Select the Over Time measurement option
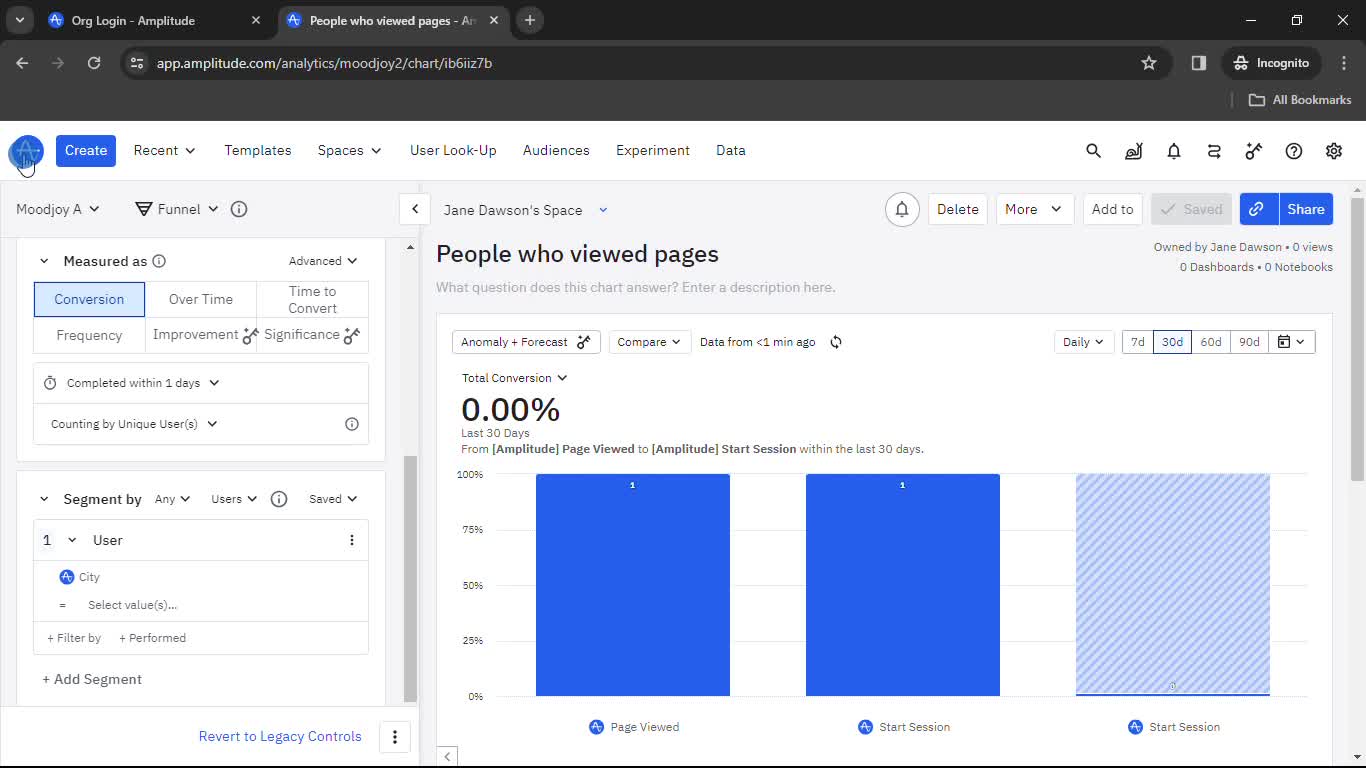The width and height of the screenshot is (1366, 768). click(x=201, y=299)
